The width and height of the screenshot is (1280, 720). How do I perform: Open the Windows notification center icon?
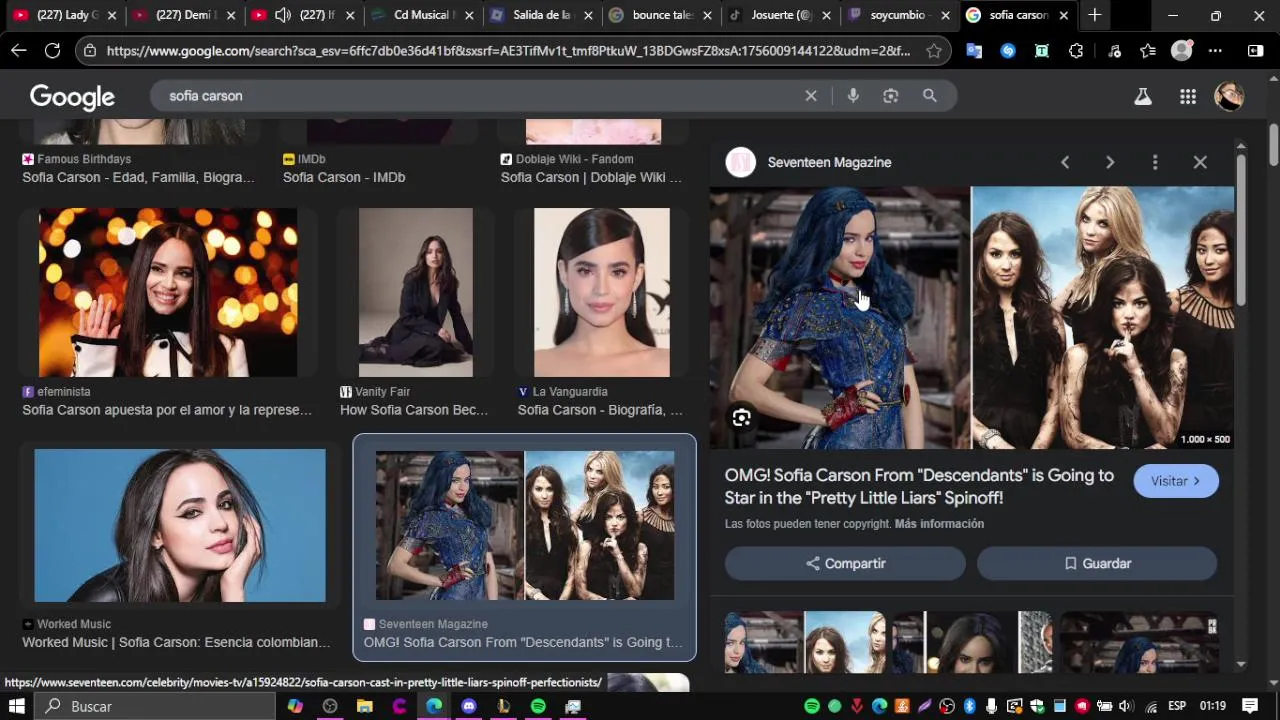tap(1250, 706)
